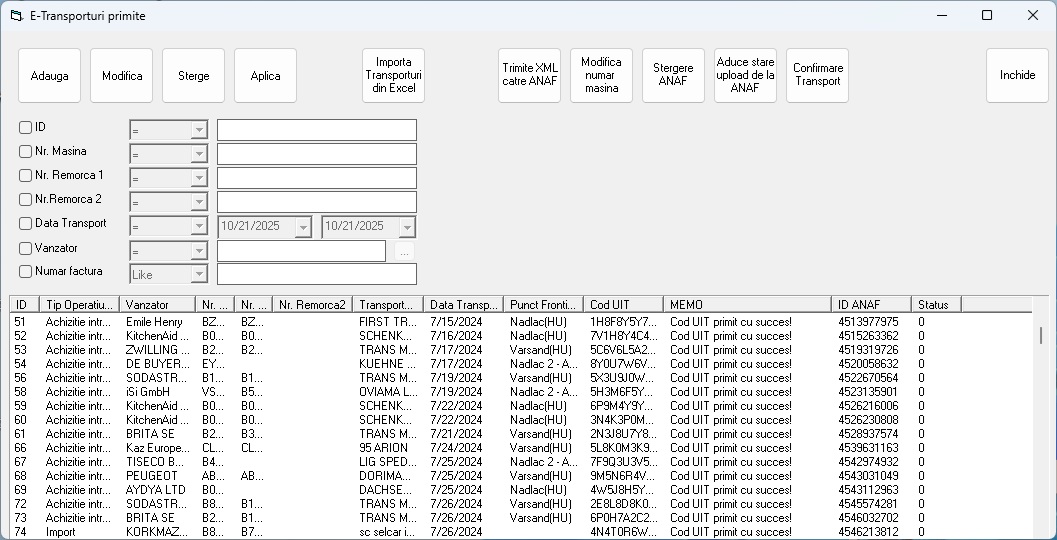Tick the Nr. Masina checkbox
1057x540 pixels.
pyautogui.click(x=26, y=152)
